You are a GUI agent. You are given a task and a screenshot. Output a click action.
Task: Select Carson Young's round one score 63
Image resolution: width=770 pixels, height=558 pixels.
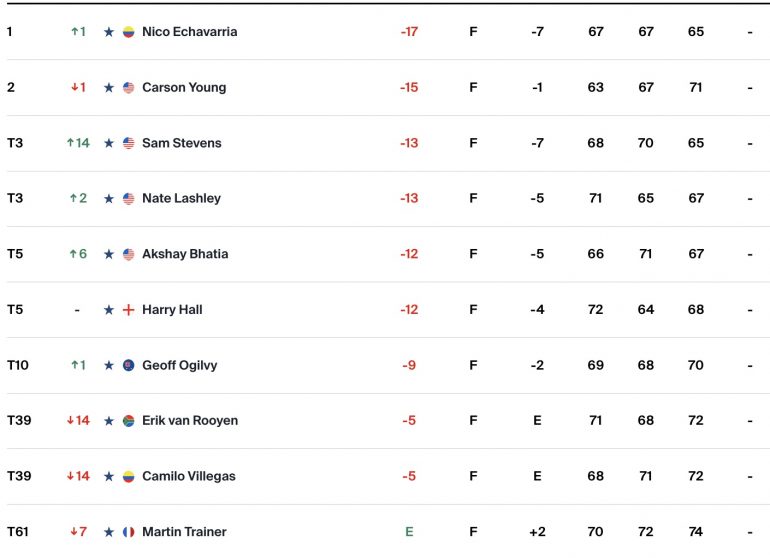tap(596, 87)
